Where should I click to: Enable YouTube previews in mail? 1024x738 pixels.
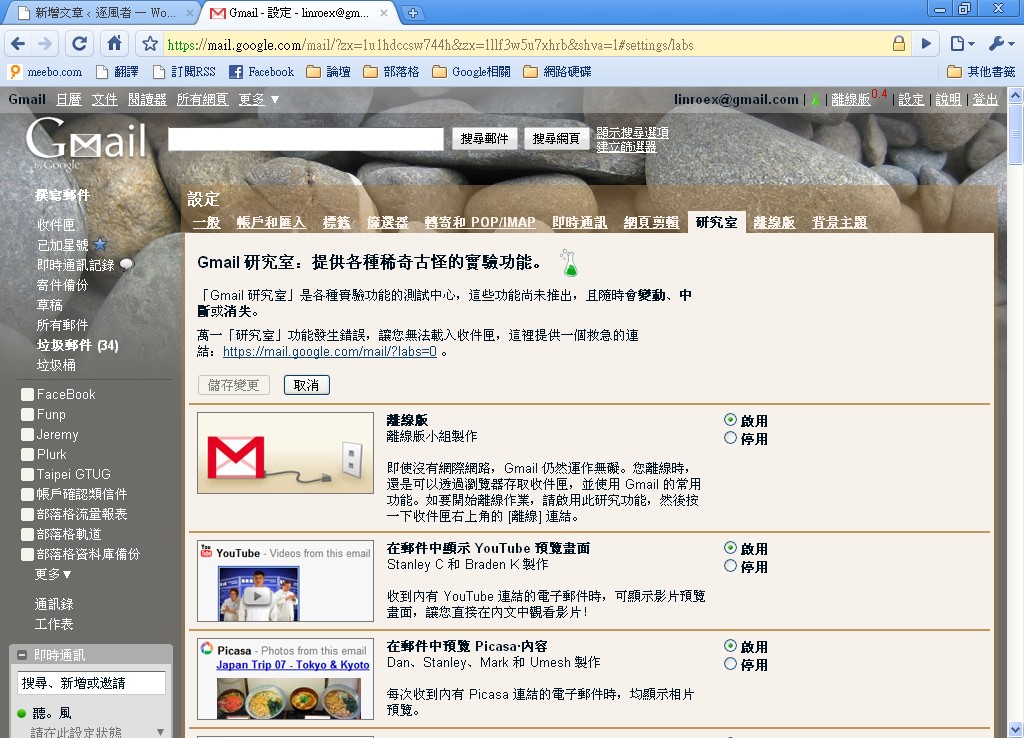click(x=730, y=548)
